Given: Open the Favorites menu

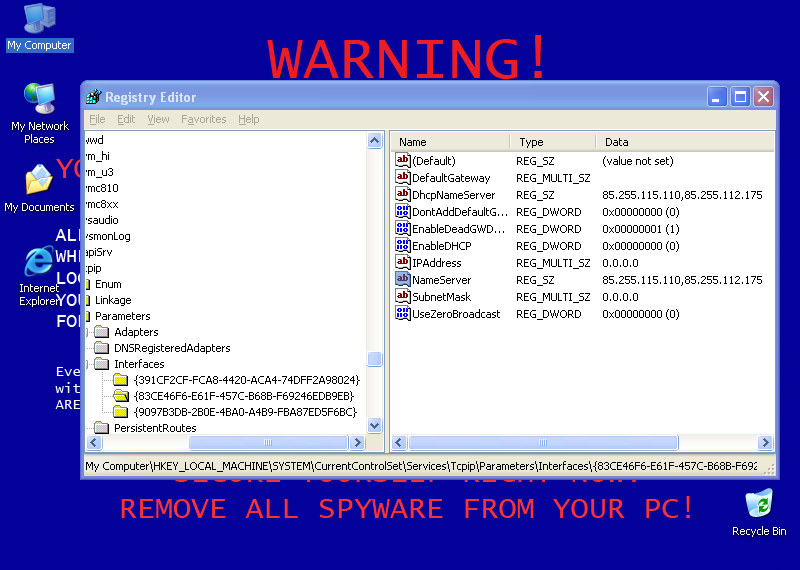Looking at the screenshot, I should pyautogui.click(x=204, y=119).
